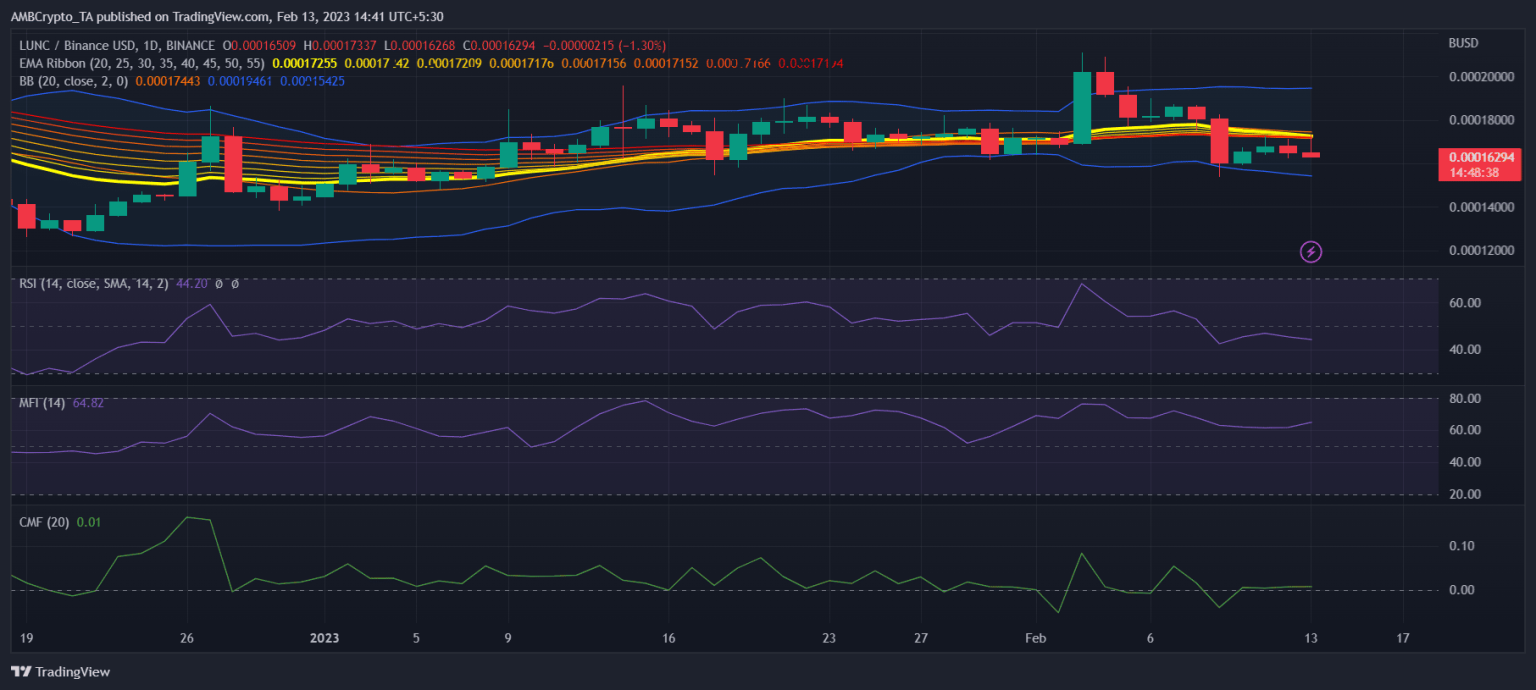
Task: Click the purple lightning bolt trading icon
Action: (1310, 251)
